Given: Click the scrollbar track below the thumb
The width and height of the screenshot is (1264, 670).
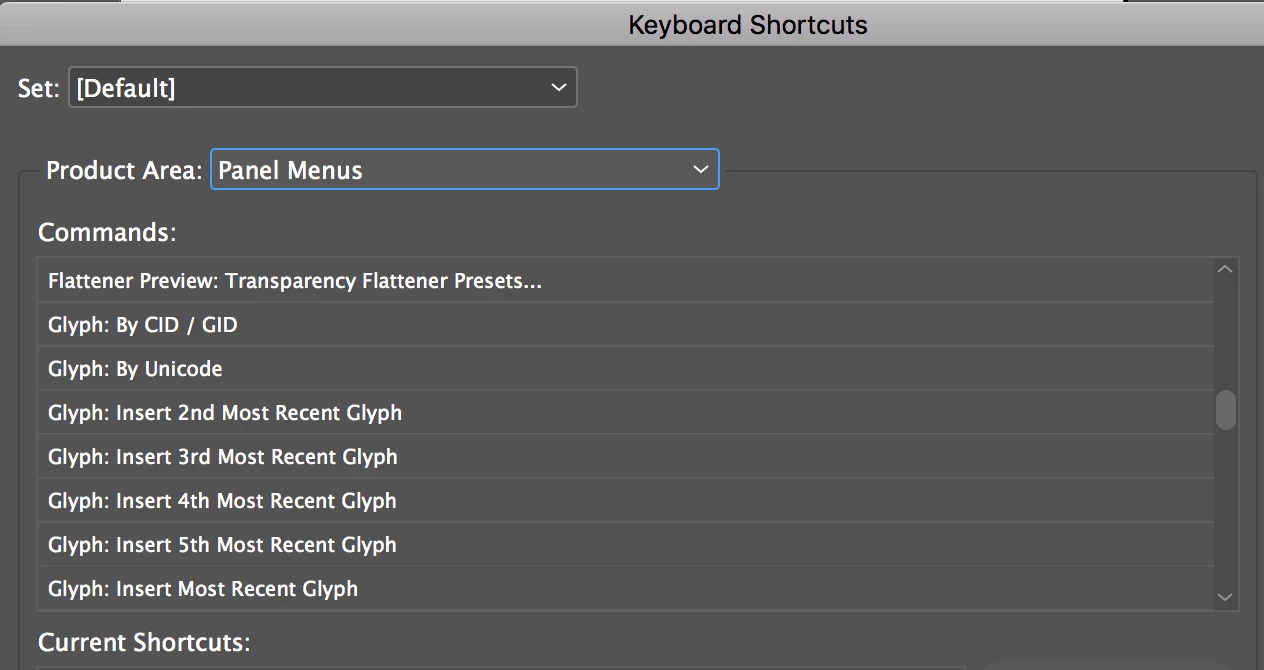Looking at the screenshot, I should pos(1226,510).
